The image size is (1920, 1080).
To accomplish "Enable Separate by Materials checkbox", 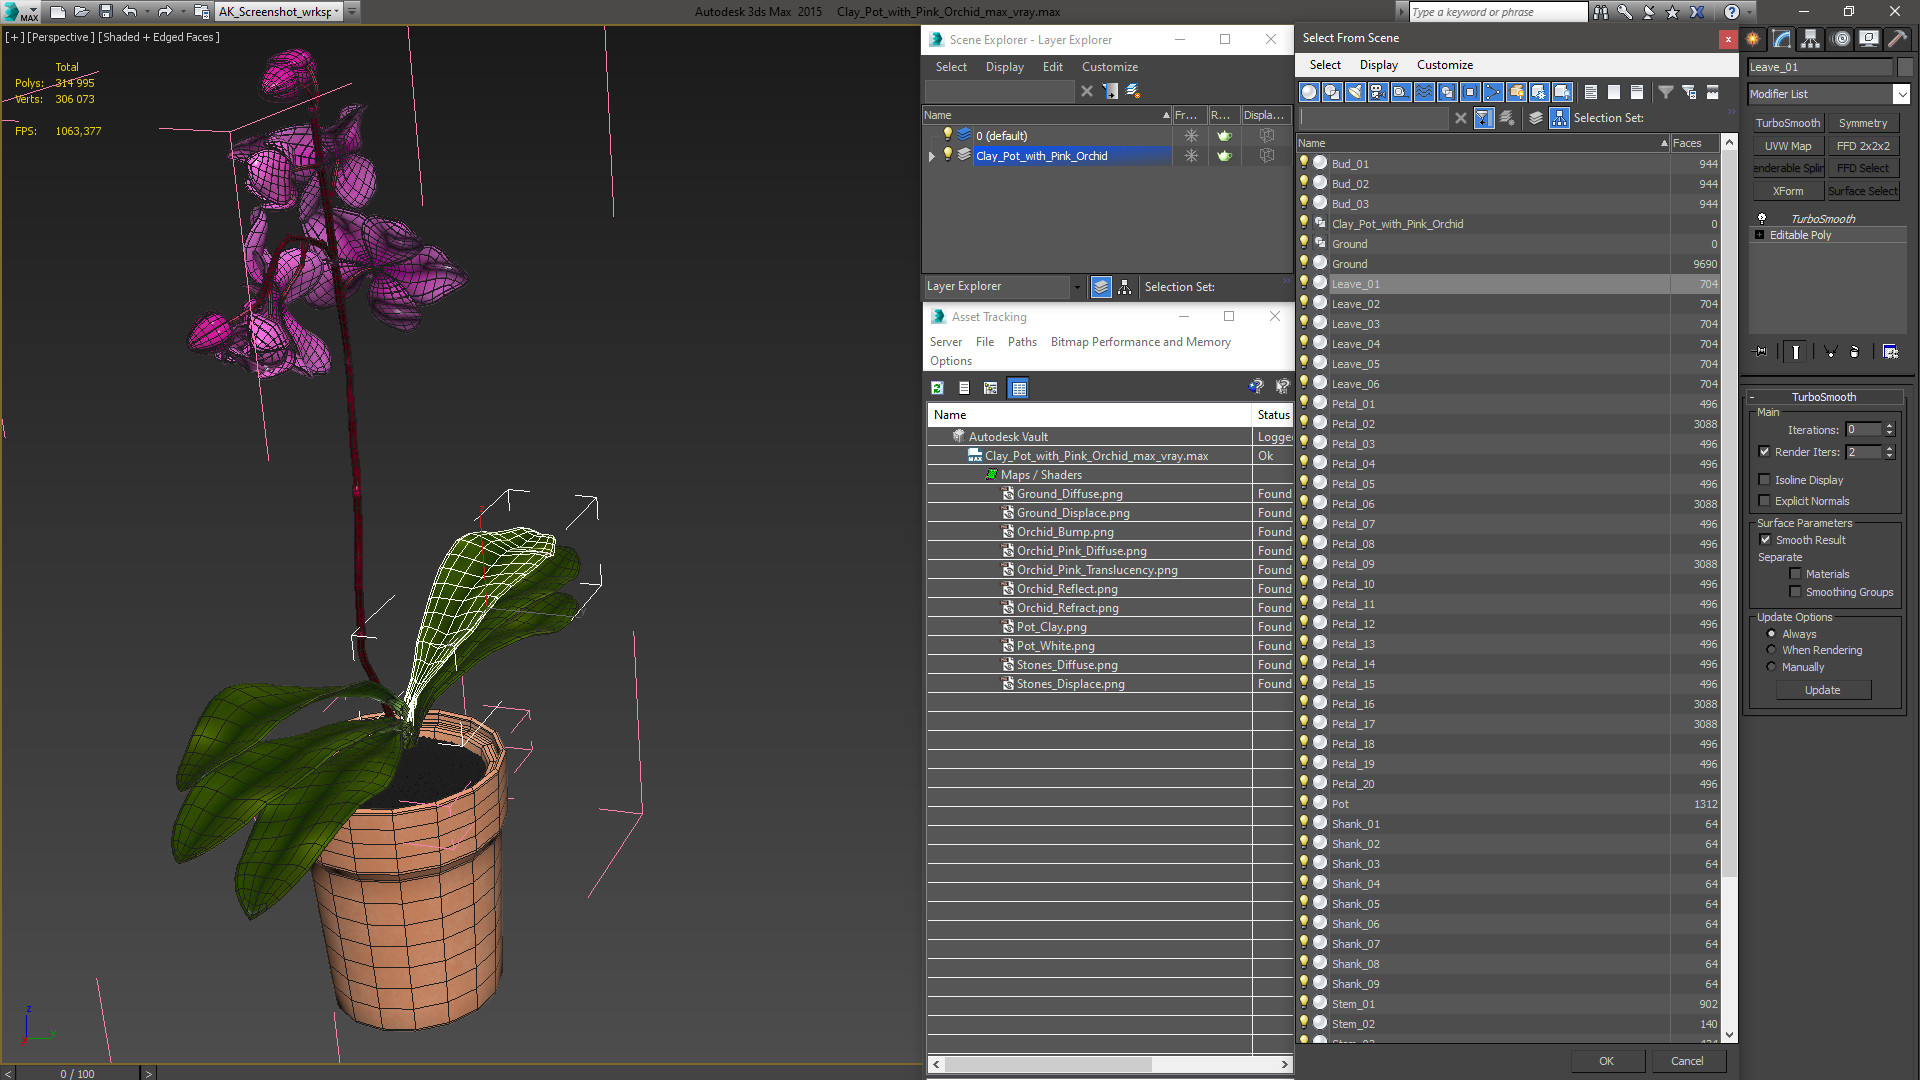I will tap(1795, 574).
